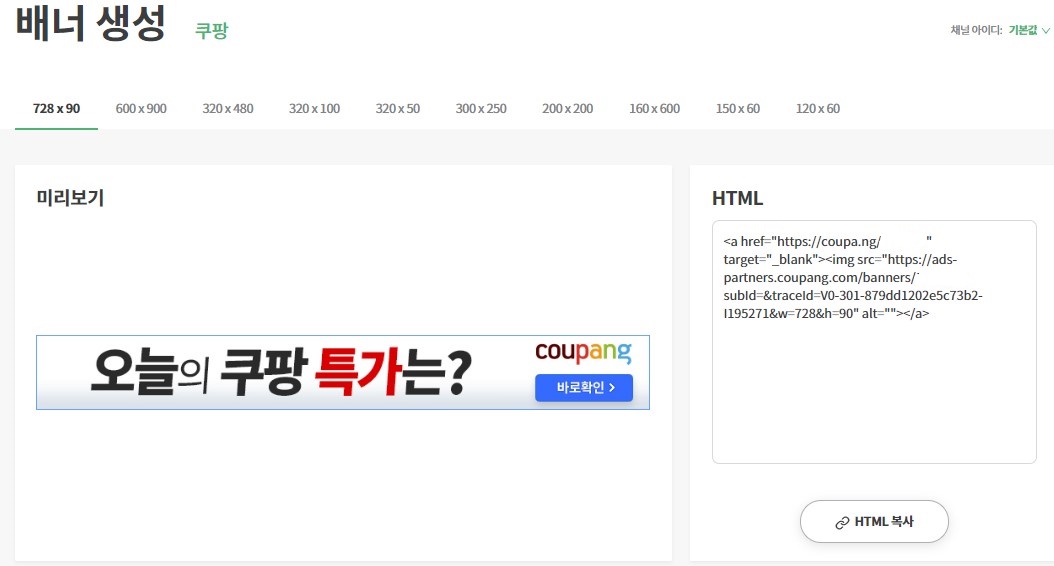Switch to the 300 x 250 tab

pos(481,108)
